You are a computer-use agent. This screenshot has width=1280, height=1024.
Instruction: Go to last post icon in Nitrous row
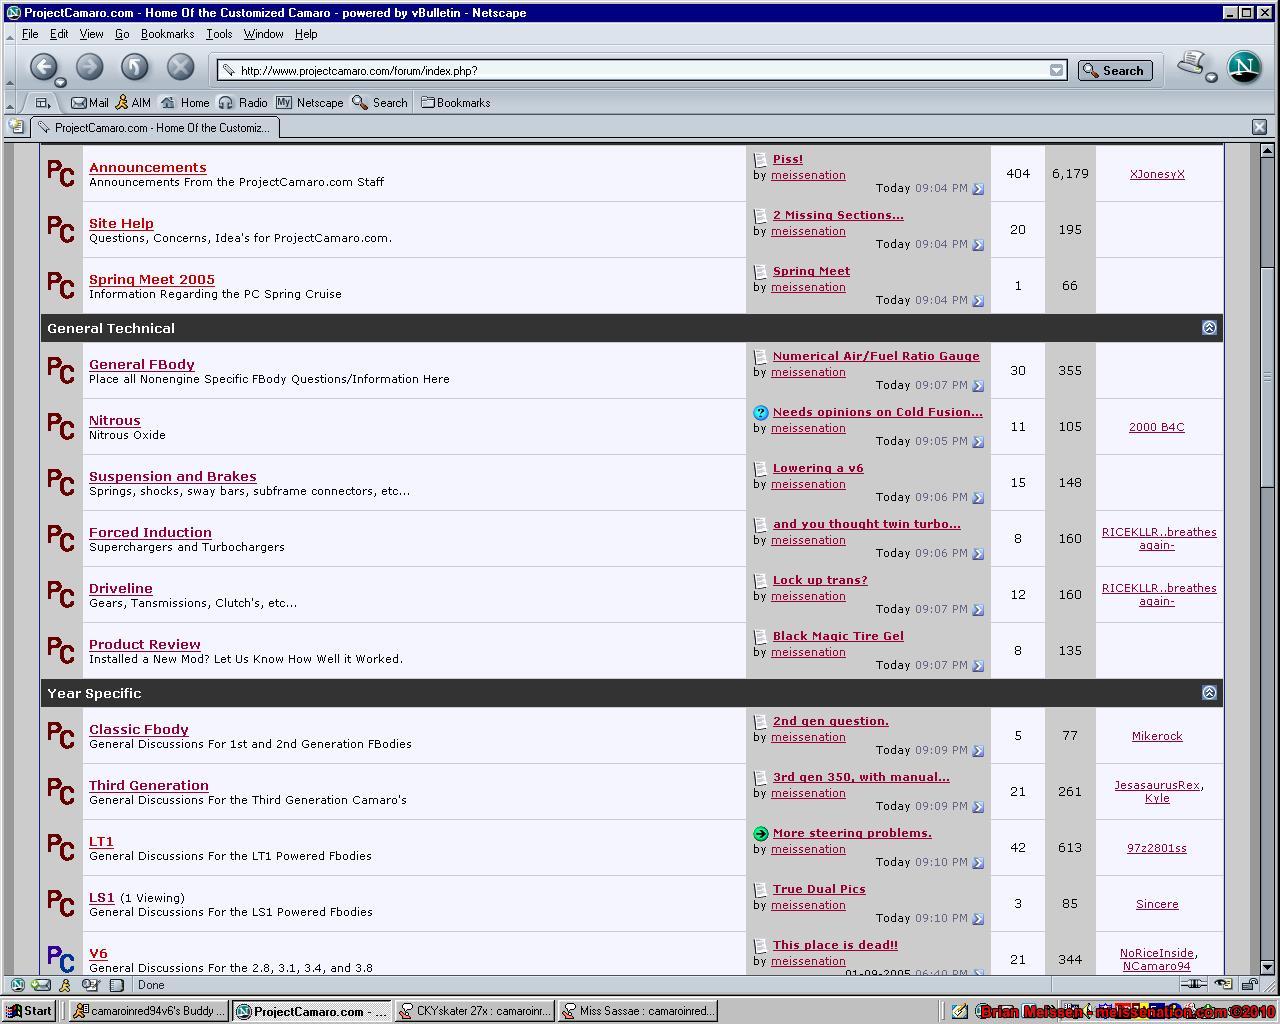978,442
